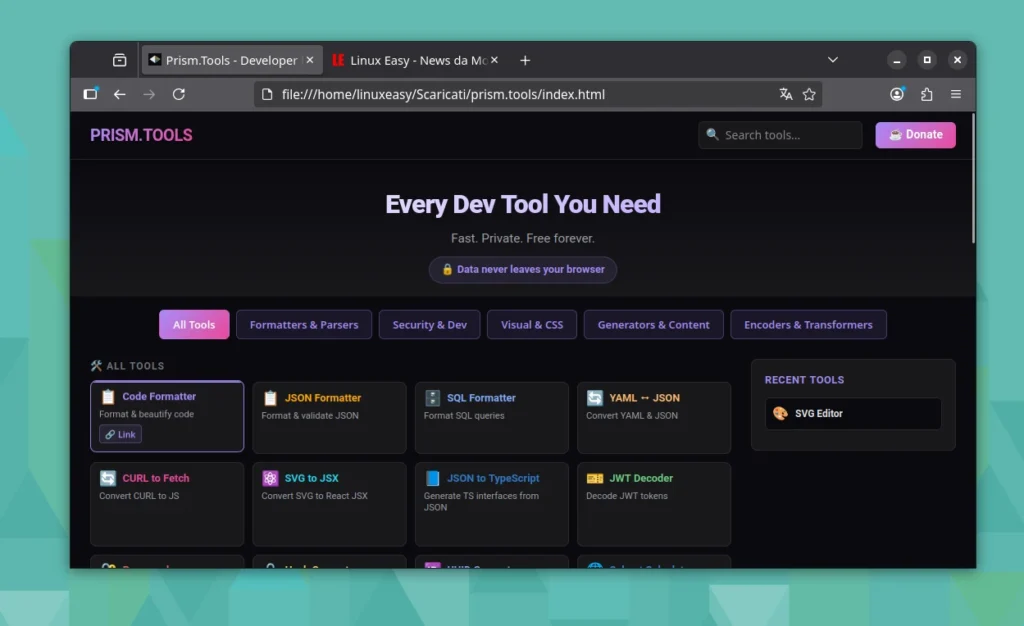Click the sidebar toggle icon in toolbar
Image resolution: width=1024 pixels, height=626 pixels.
pos(91,94)
